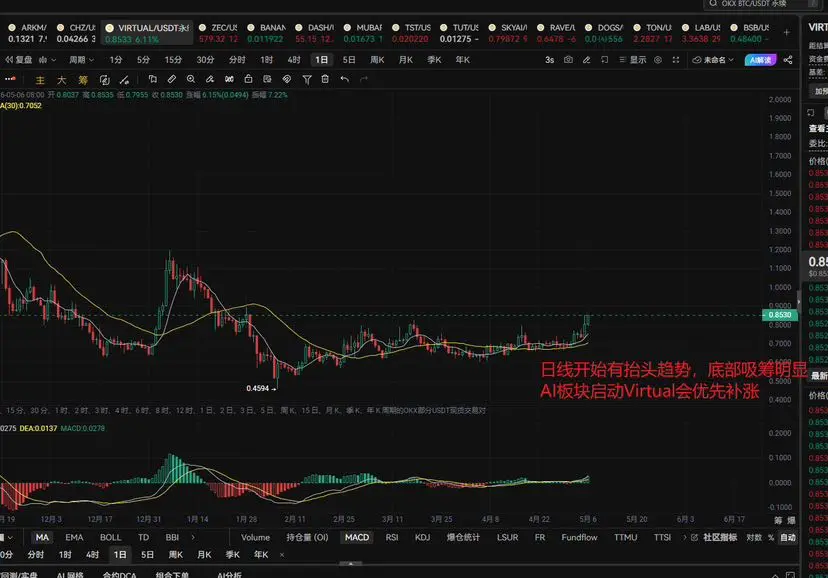Click the undo arrow icon
828x578 pixels.
tap(345, 79)
